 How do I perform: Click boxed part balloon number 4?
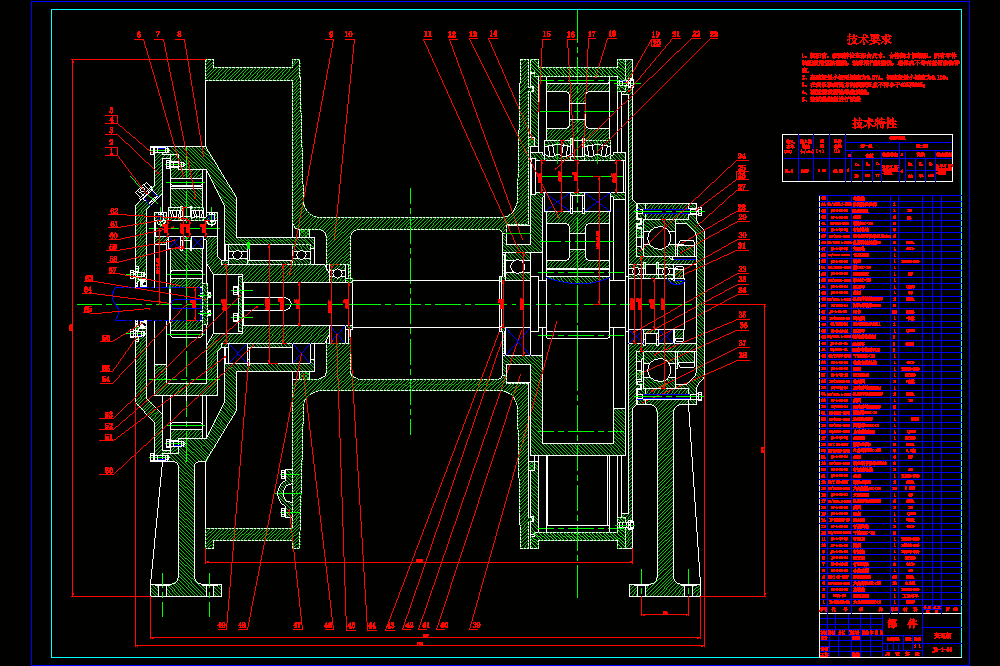[x=112, y=120]
